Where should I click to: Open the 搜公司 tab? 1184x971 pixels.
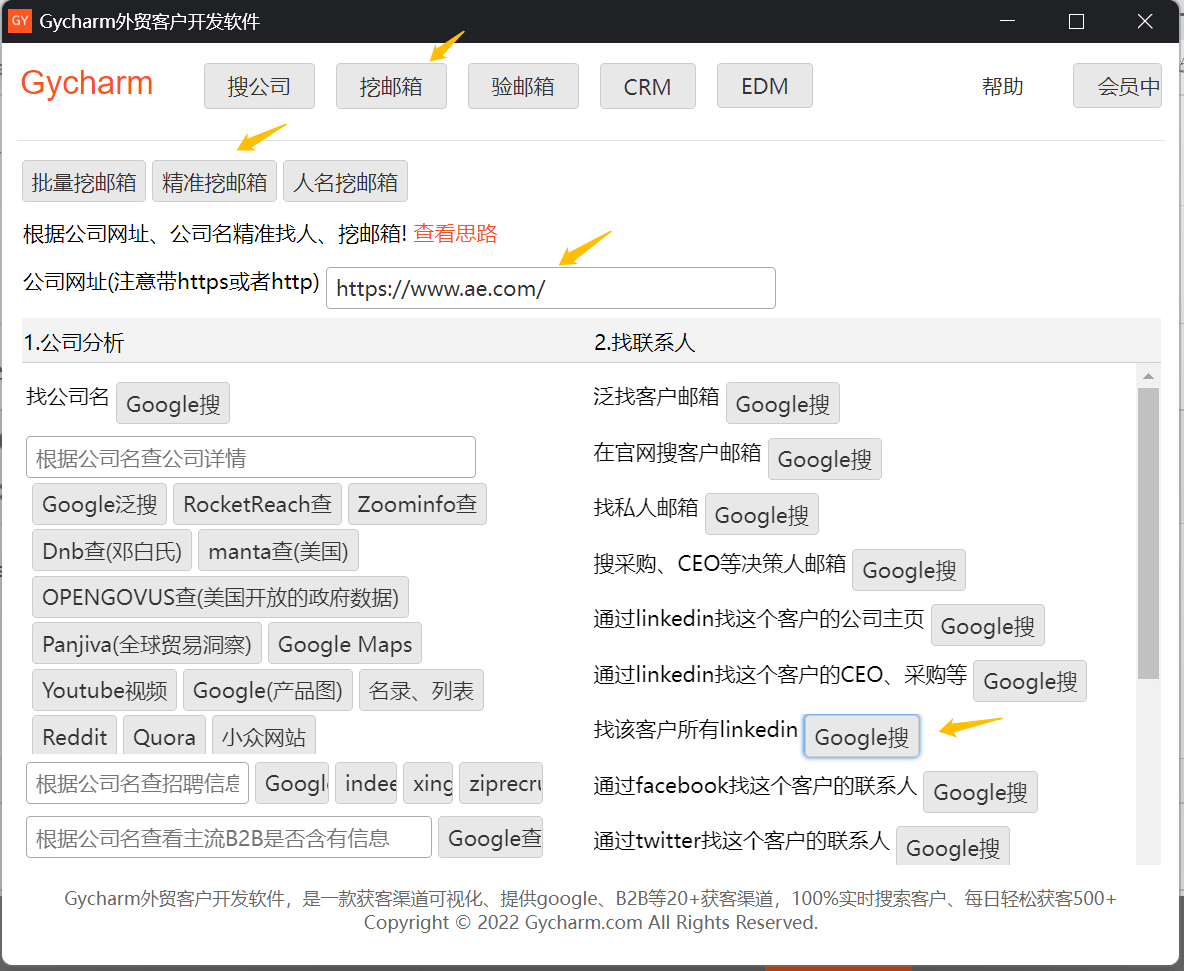[259, 86]
